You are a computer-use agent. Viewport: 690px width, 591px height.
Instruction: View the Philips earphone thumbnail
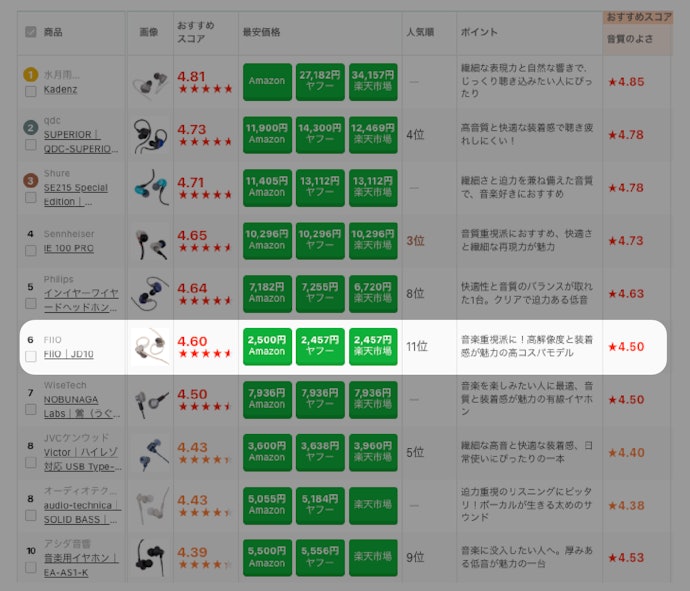150,294
